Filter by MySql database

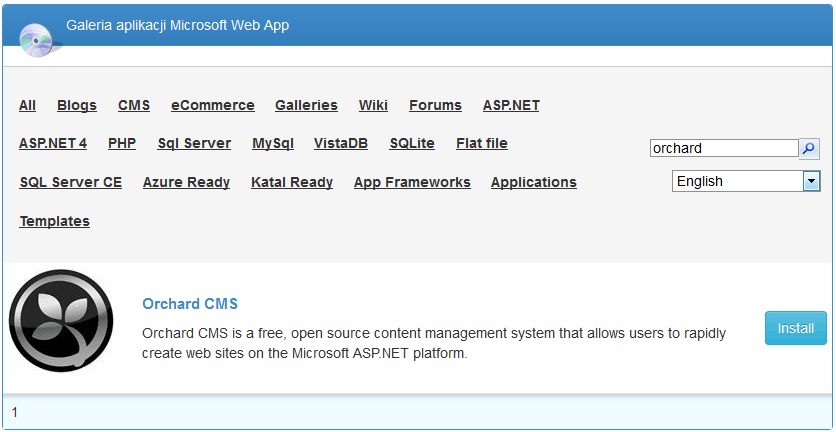272,143
